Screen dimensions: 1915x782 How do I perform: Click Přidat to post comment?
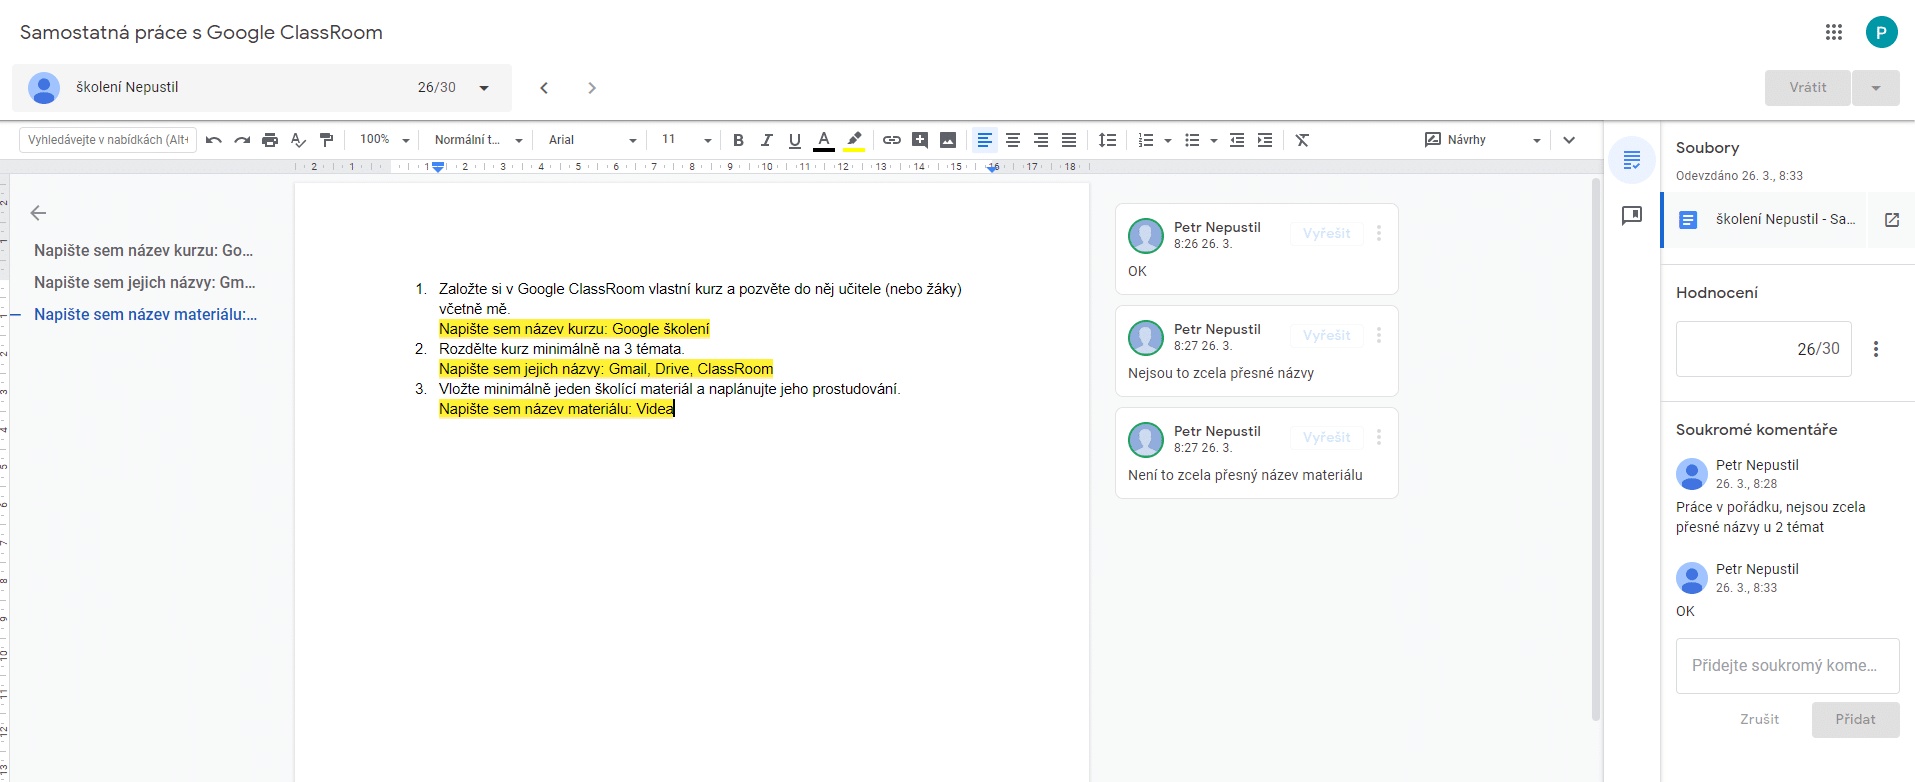pos(1856,719)
